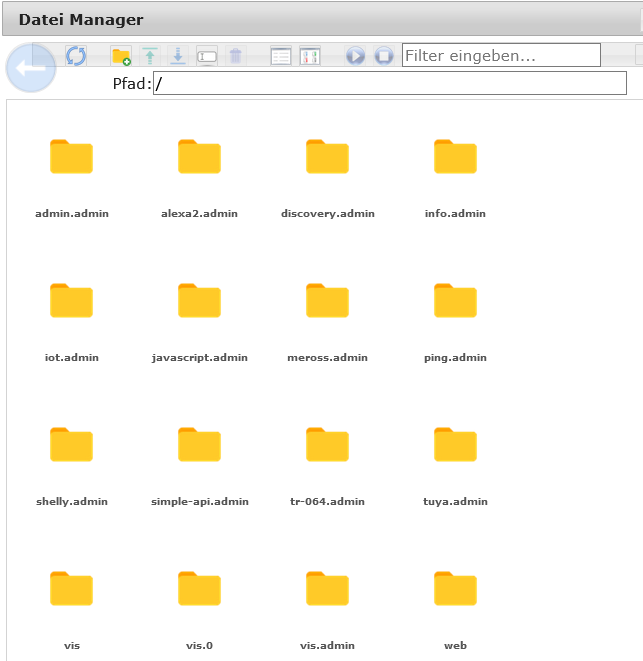Select the vis.0 label text
Viewport: 643px width, 661px height.
coord(199,646)
